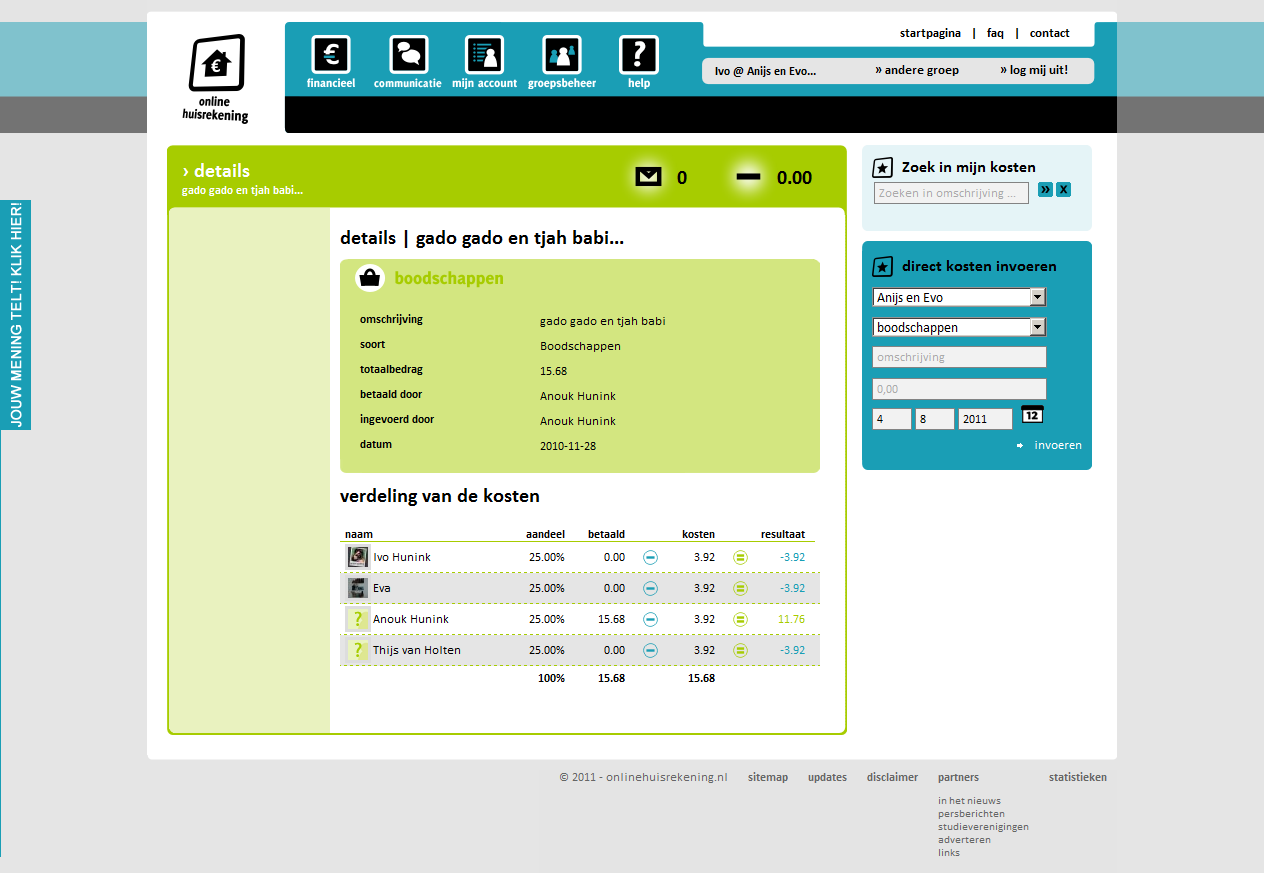Open the communicatie speech bubble icon

click(x=408, y=55)
